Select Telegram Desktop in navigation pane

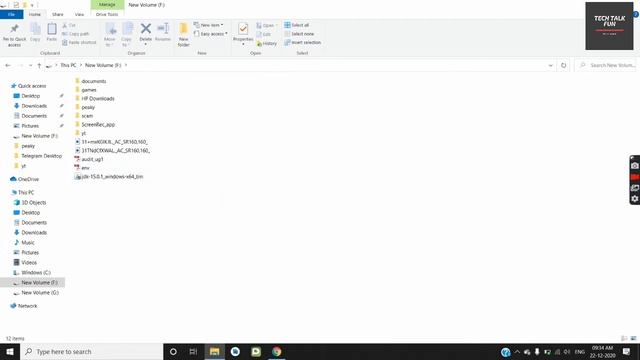[38, 156]
